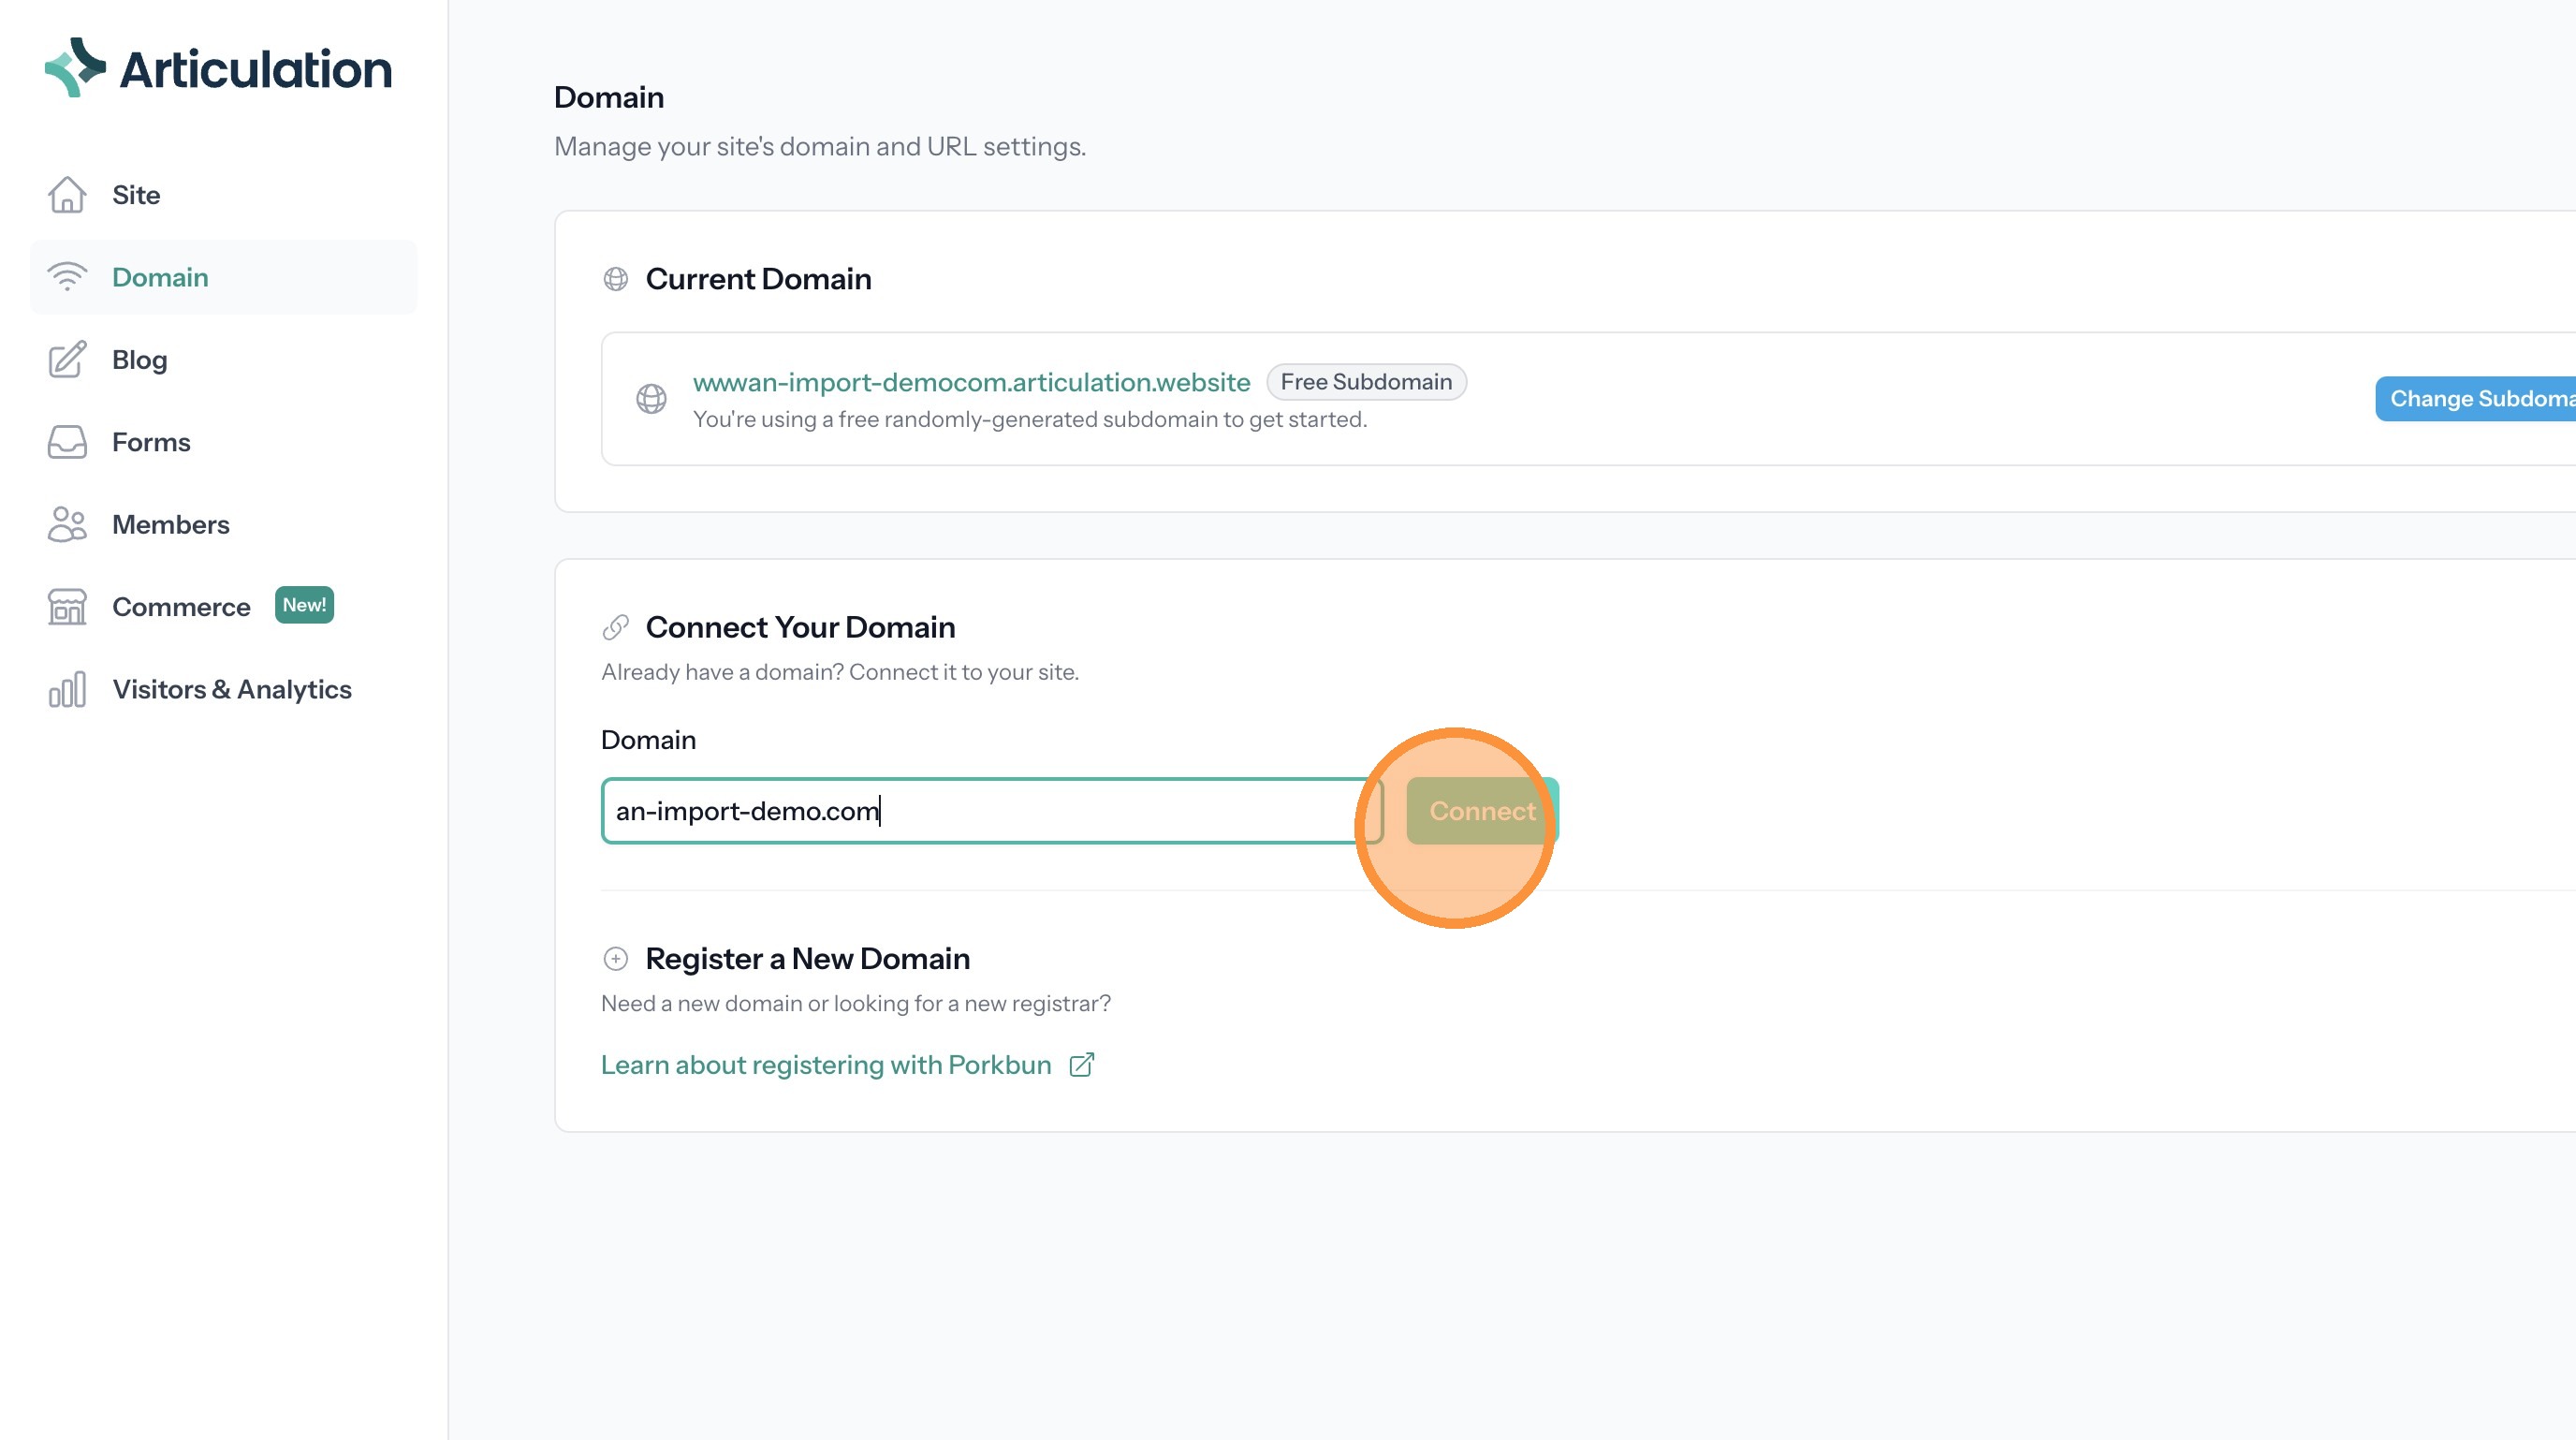The image size is (2576, 1440).
Task: Click the external link icon beside Porkbun
Action: point(1082,1065)
